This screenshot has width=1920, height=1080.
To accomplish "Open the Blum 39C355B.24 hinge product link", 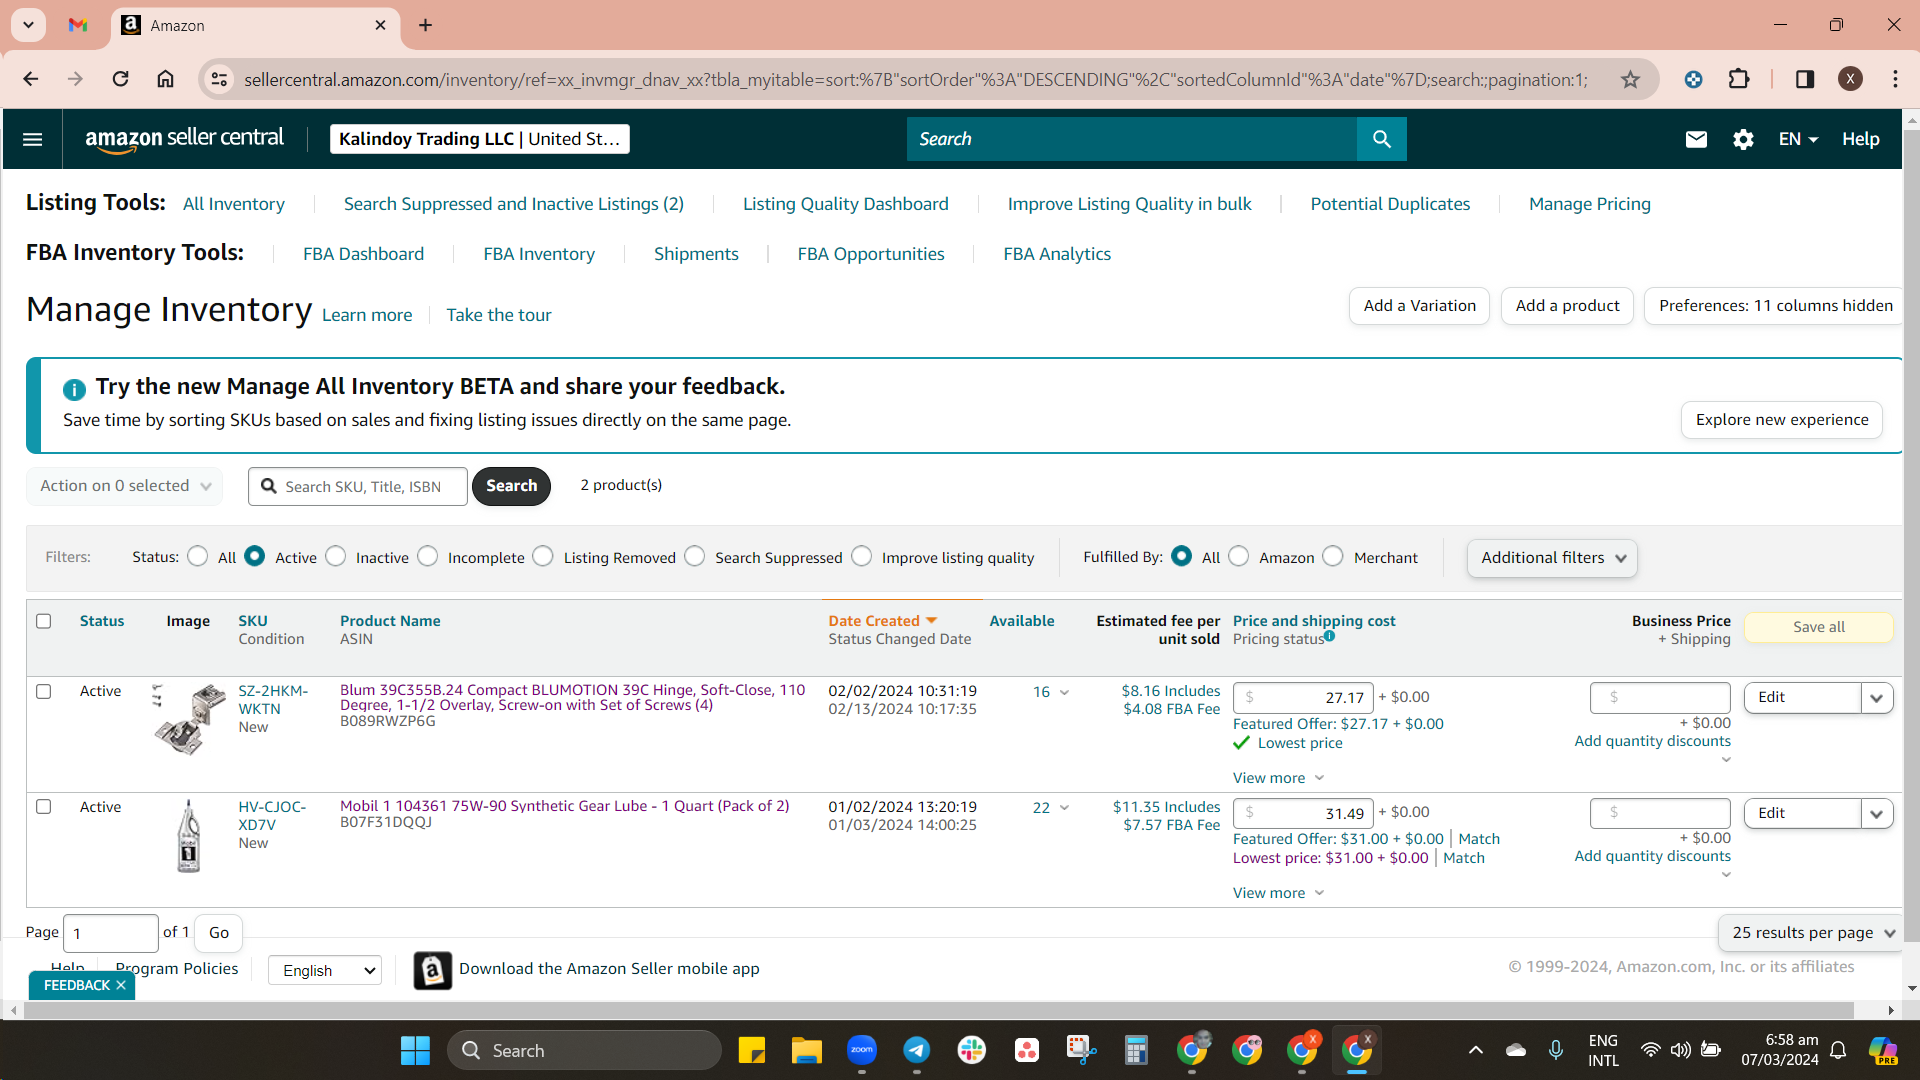I will pos(573,697).
